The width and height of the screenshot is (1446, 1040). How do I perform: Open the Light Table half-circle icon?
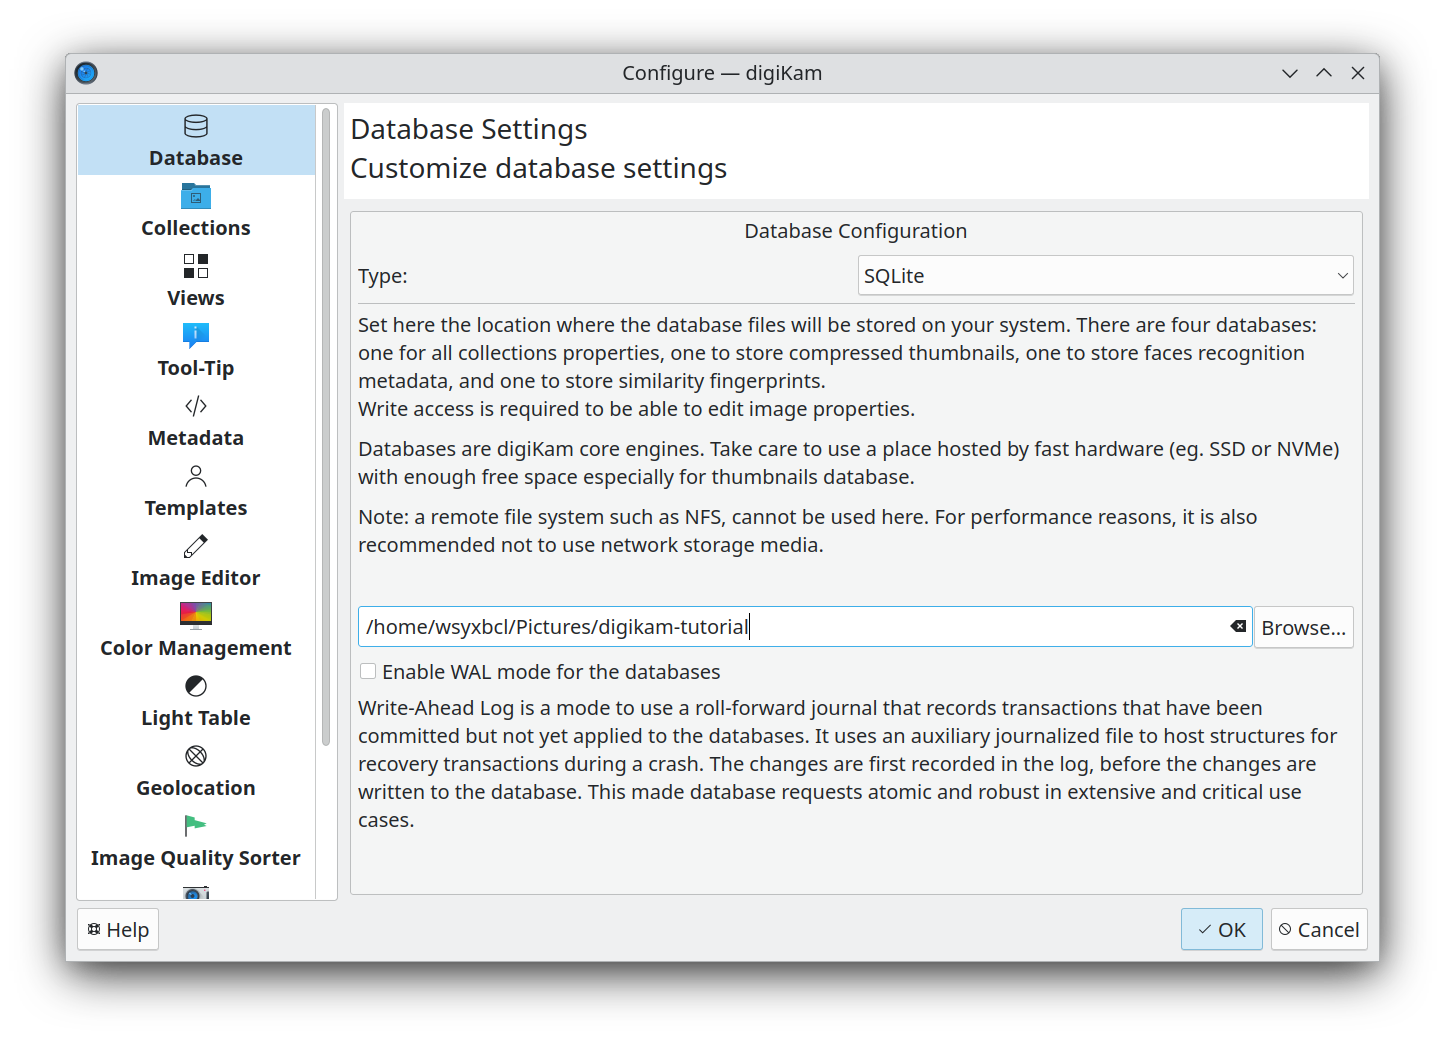click(x=196, y=686)
